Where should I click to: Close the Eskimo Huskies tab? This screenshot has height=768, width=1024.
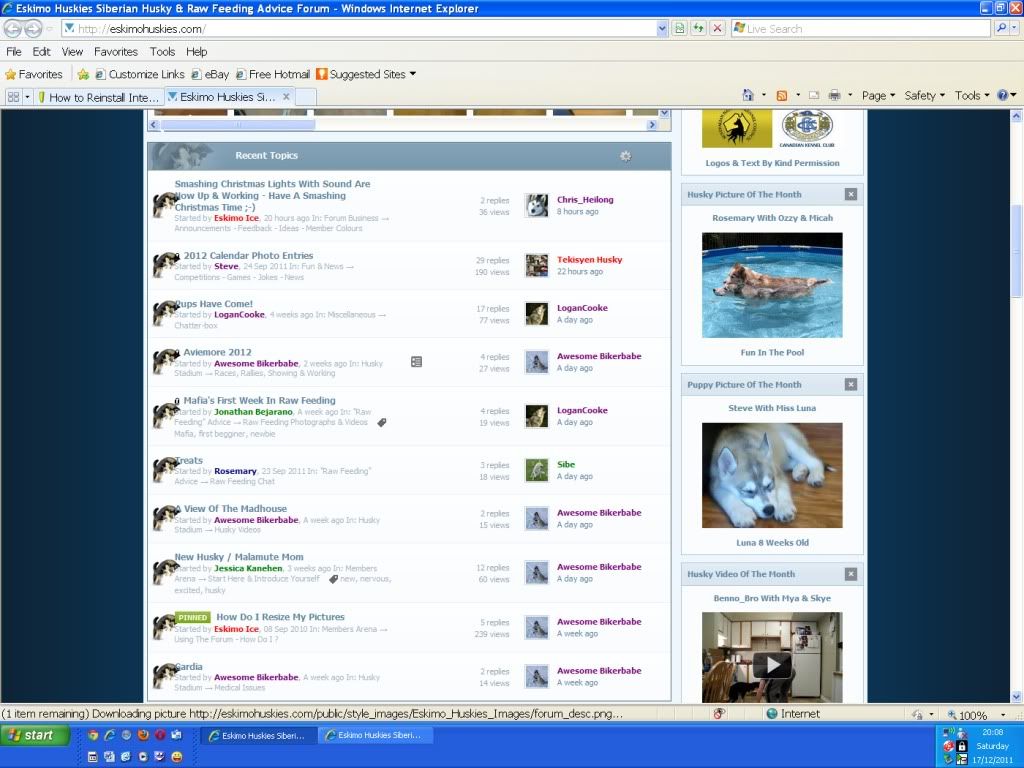tap(286, 97)
